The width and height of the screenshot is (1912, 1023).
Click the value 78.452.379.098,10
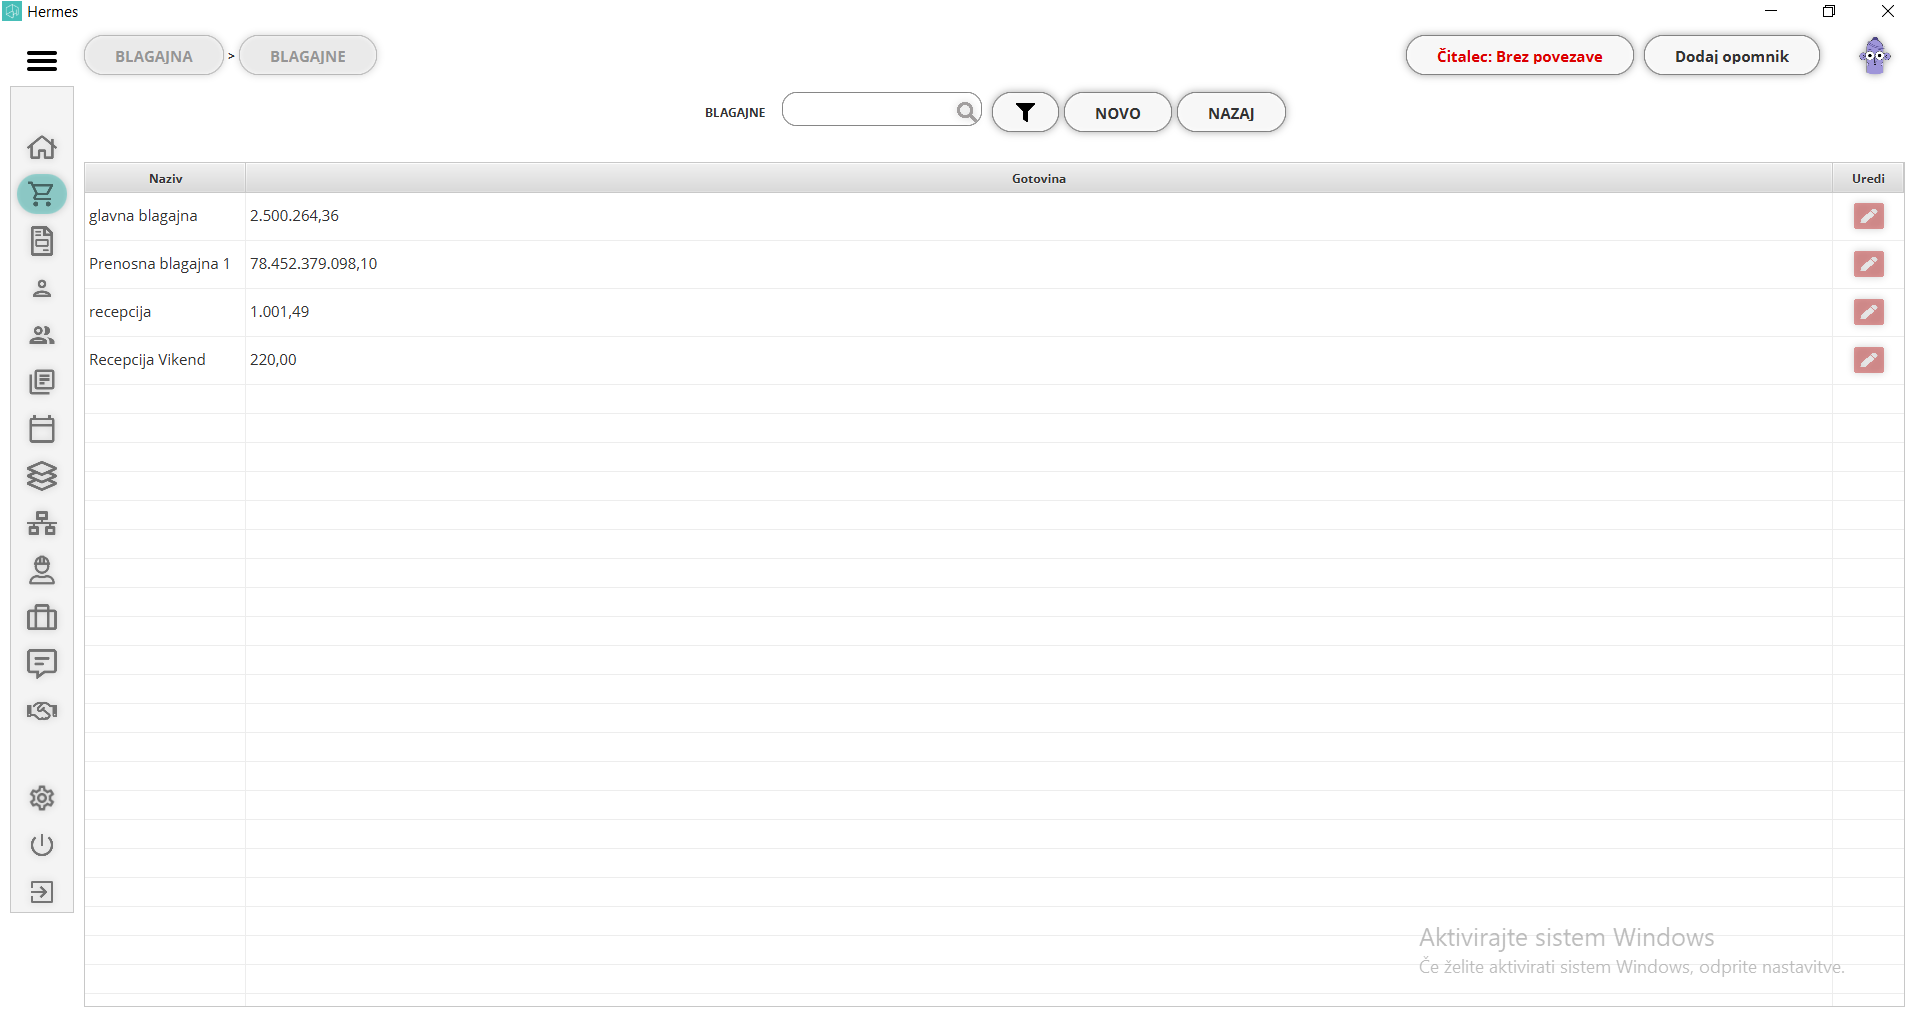(313, 264)
